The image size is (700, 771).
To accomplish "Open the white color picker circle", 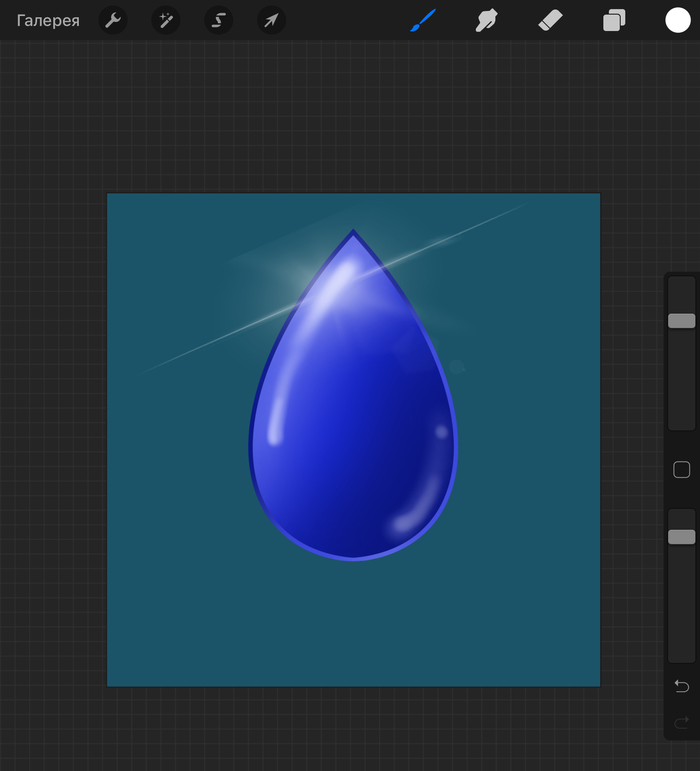I will click(x=678, y=20).
